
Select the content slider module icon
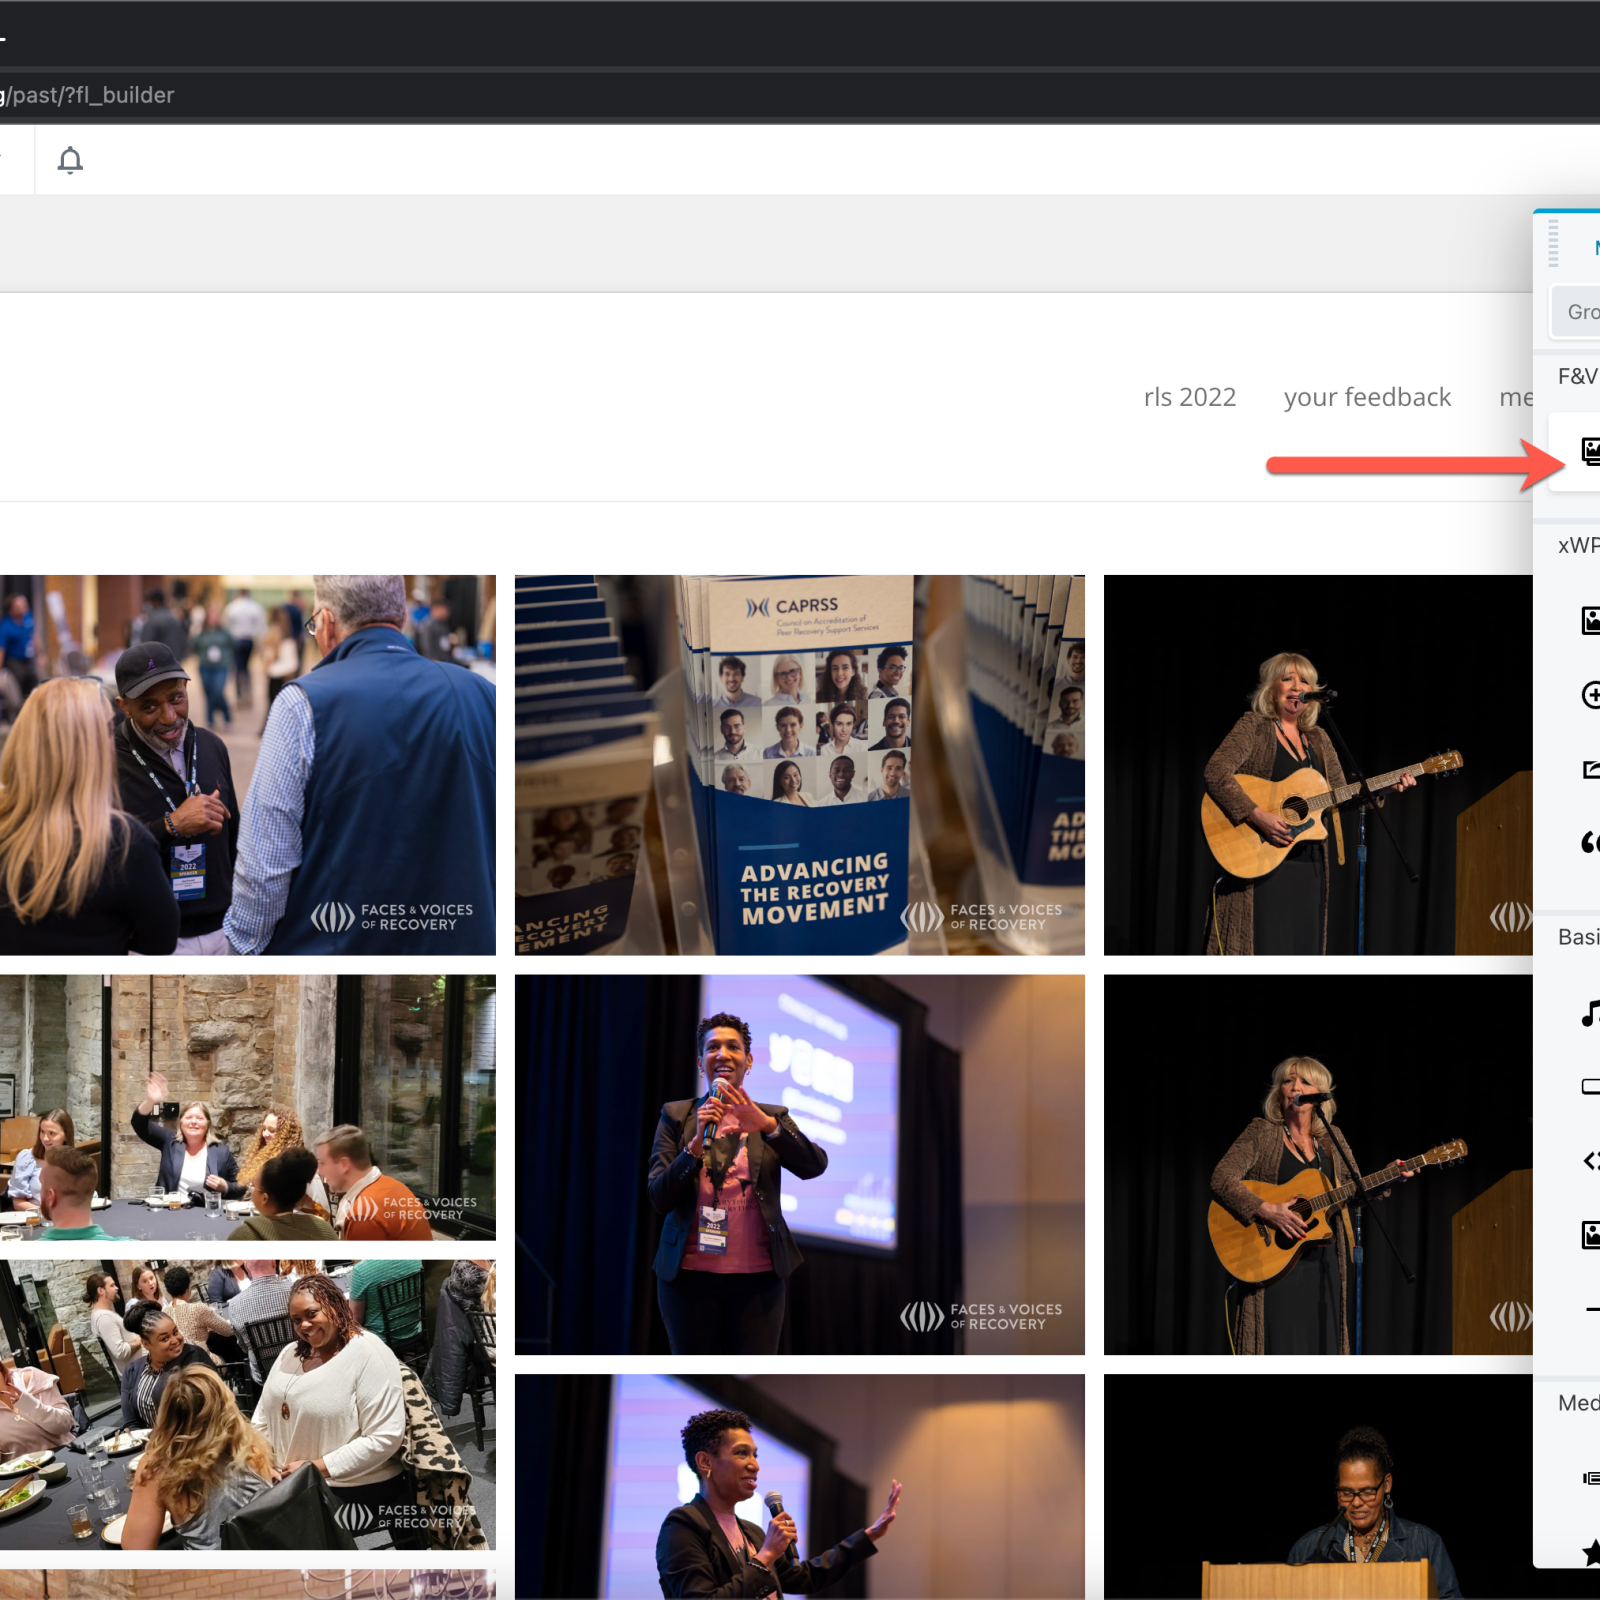(x=1590, y=1478)
